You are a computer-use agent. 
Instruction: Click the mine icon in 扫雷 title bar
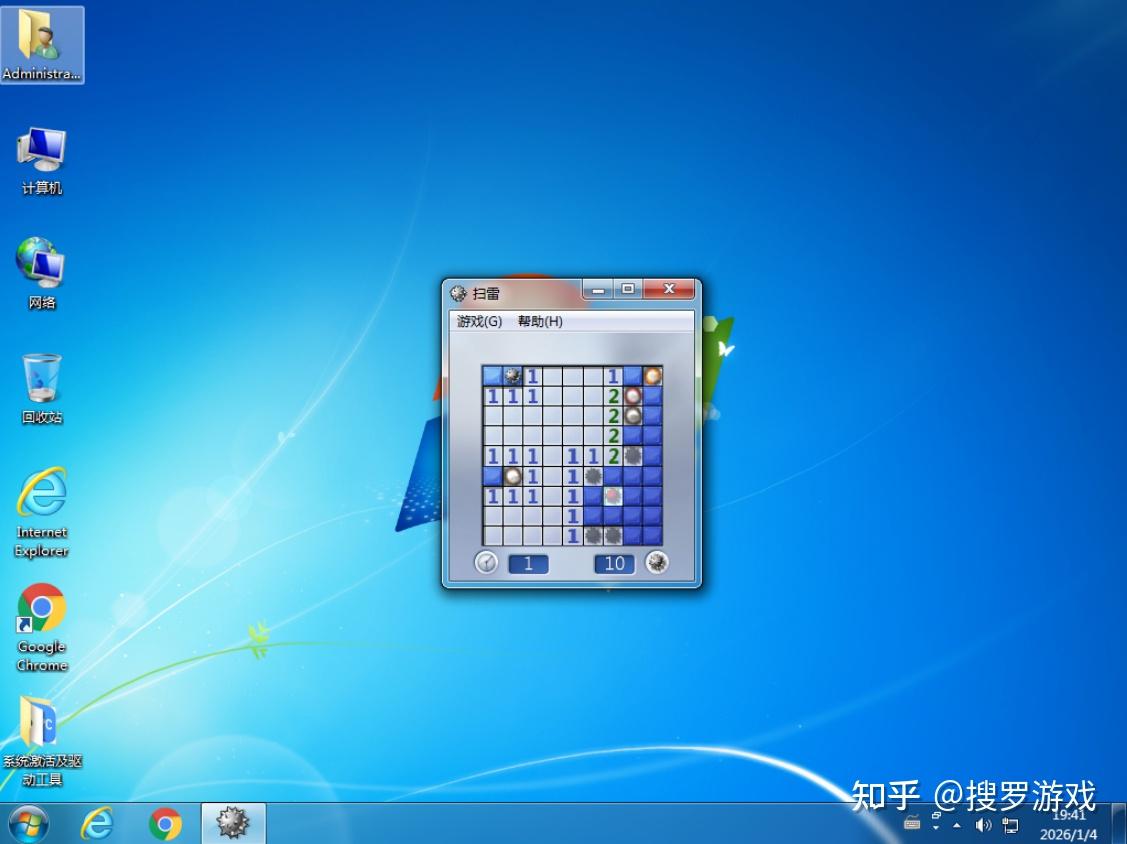pyautogui.click(x=458, y=293)
